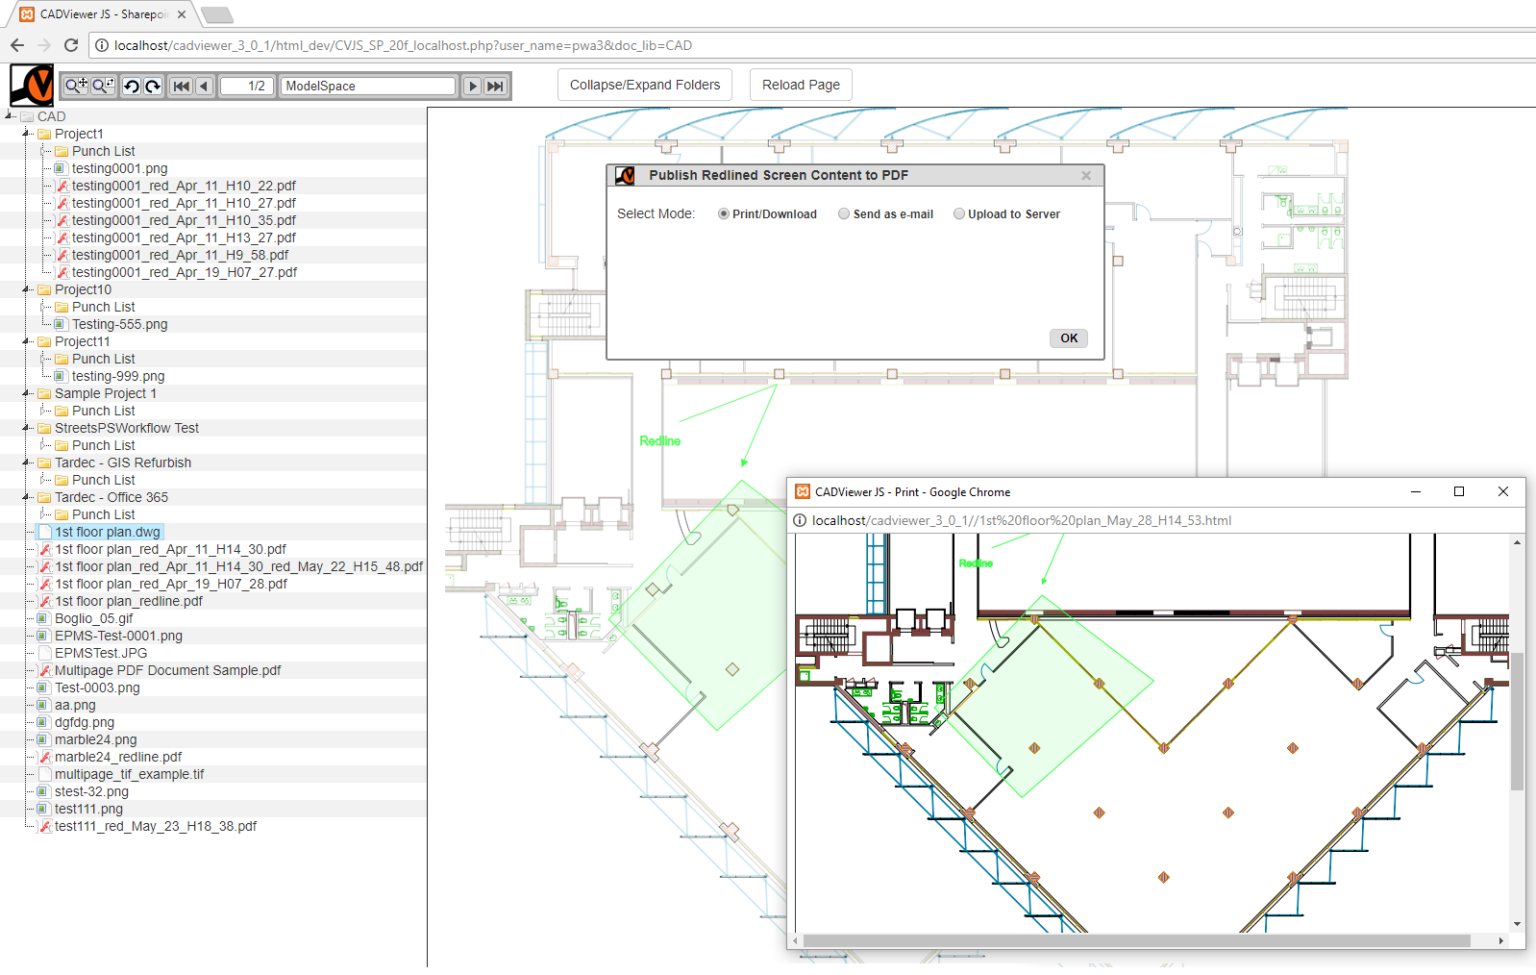Click OK in the Publish dialog
This screenshot has height=975, width=1536.
click(1068, 338)
